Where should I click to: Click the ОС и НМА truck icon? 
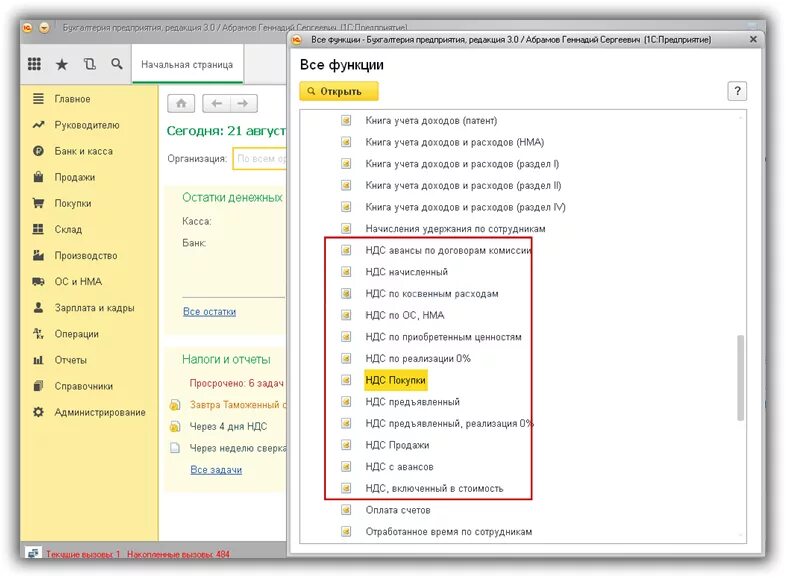38,281
